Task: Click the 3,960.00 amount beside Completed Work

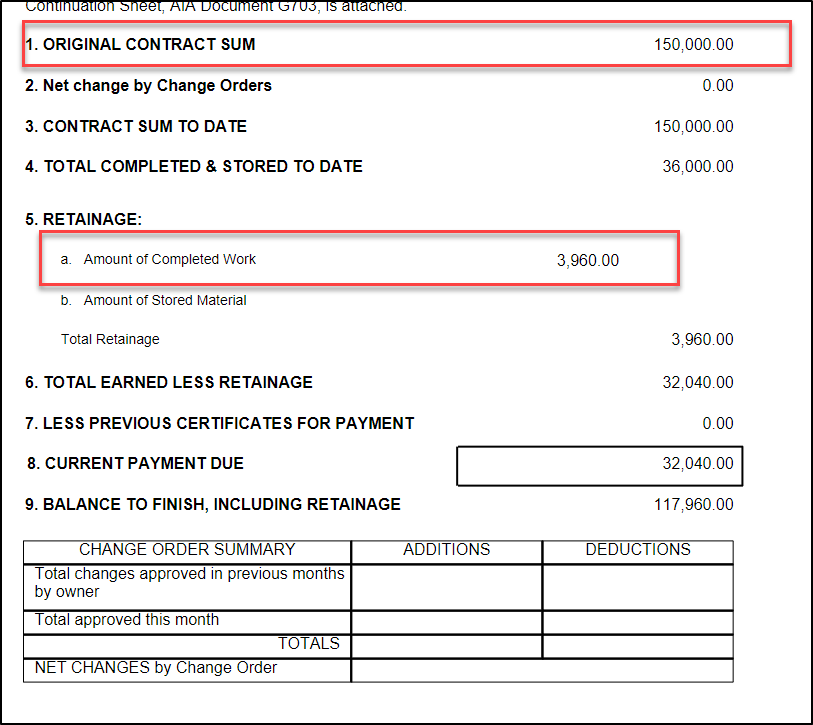Action: tap(587, 261)
